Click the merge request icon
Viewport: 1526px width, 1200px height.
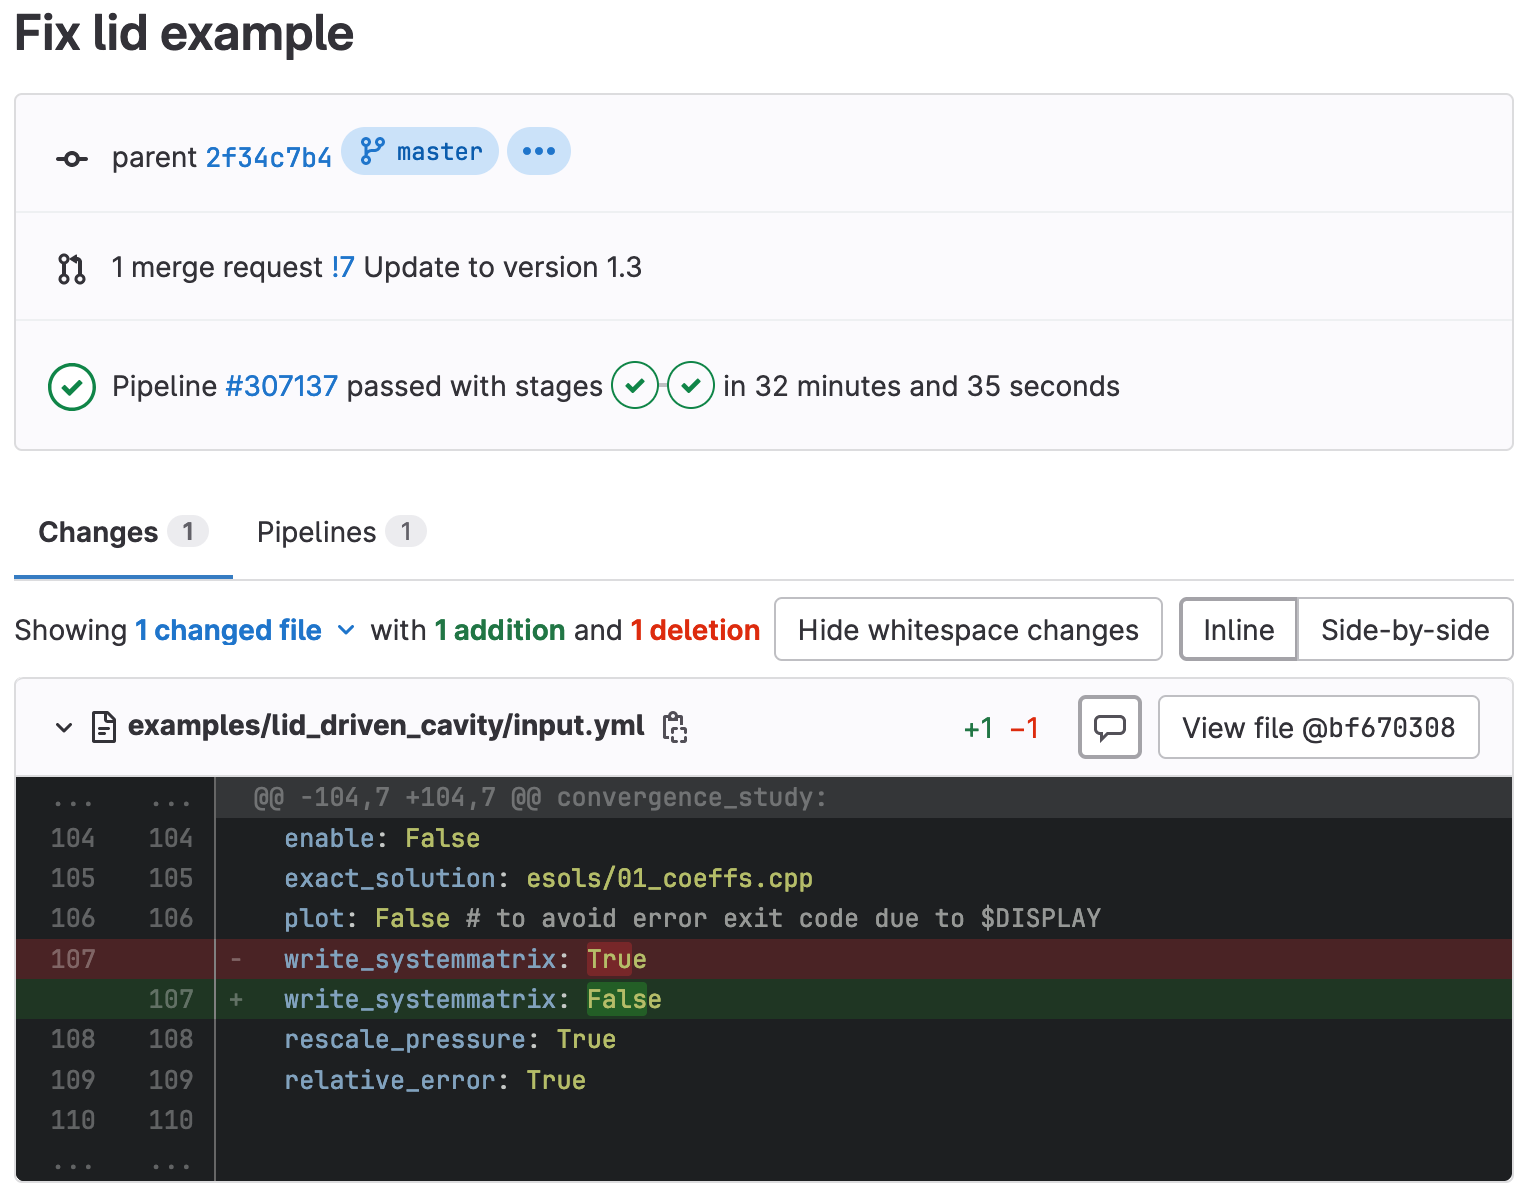[72, 268]
